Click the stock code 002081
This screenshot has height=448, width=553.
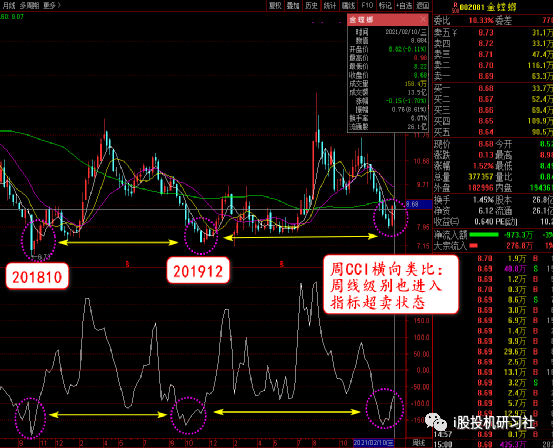coord(473,7)
